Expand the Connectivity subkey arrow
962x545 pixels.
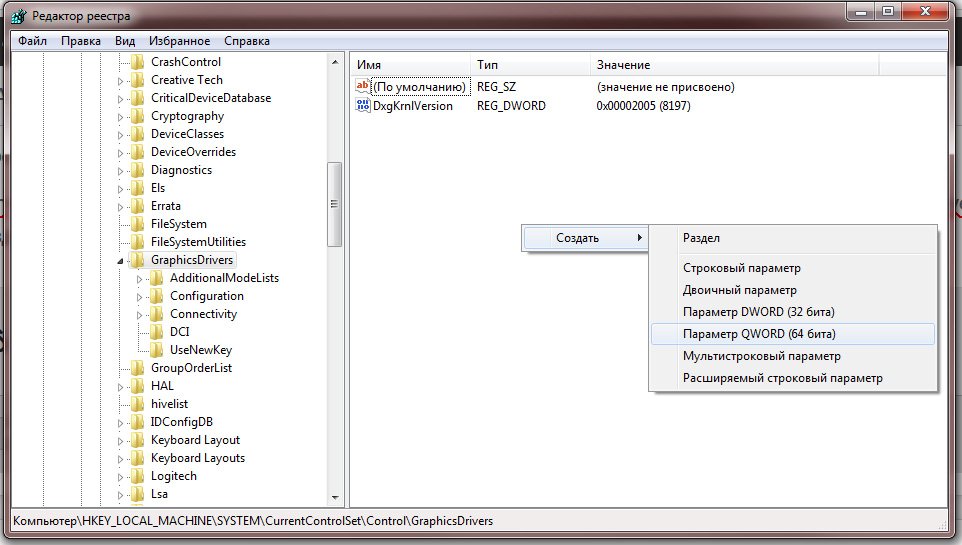click(141, 314)
